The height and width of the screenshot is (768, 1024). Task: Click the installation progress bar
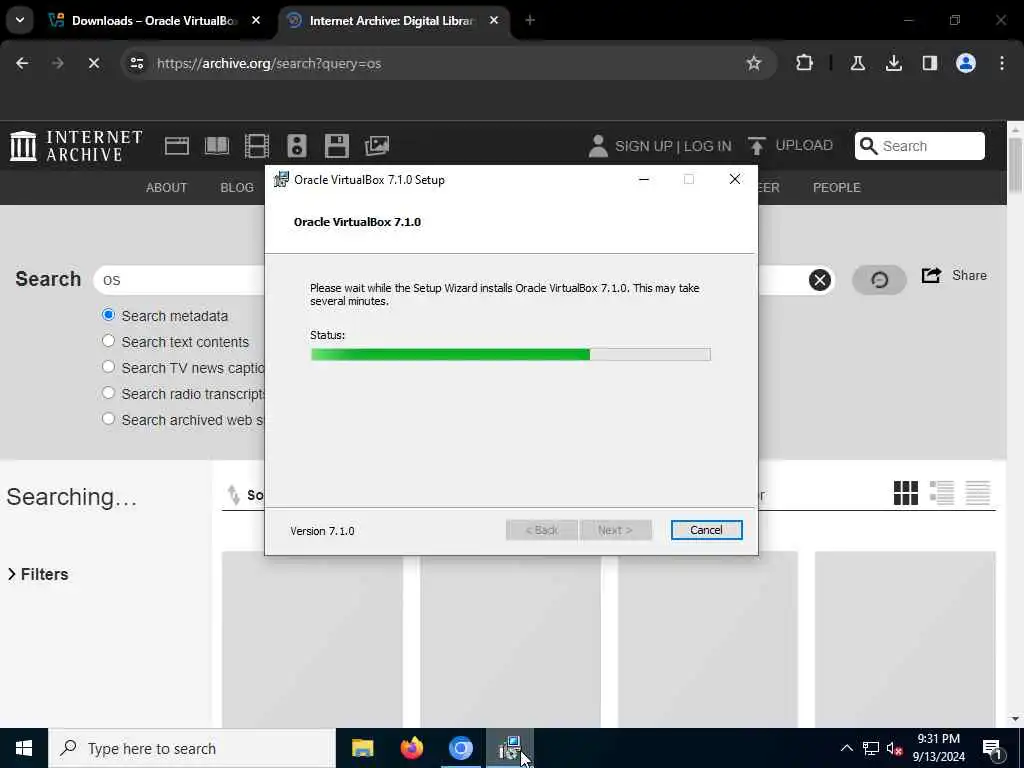tap(511, 355)
